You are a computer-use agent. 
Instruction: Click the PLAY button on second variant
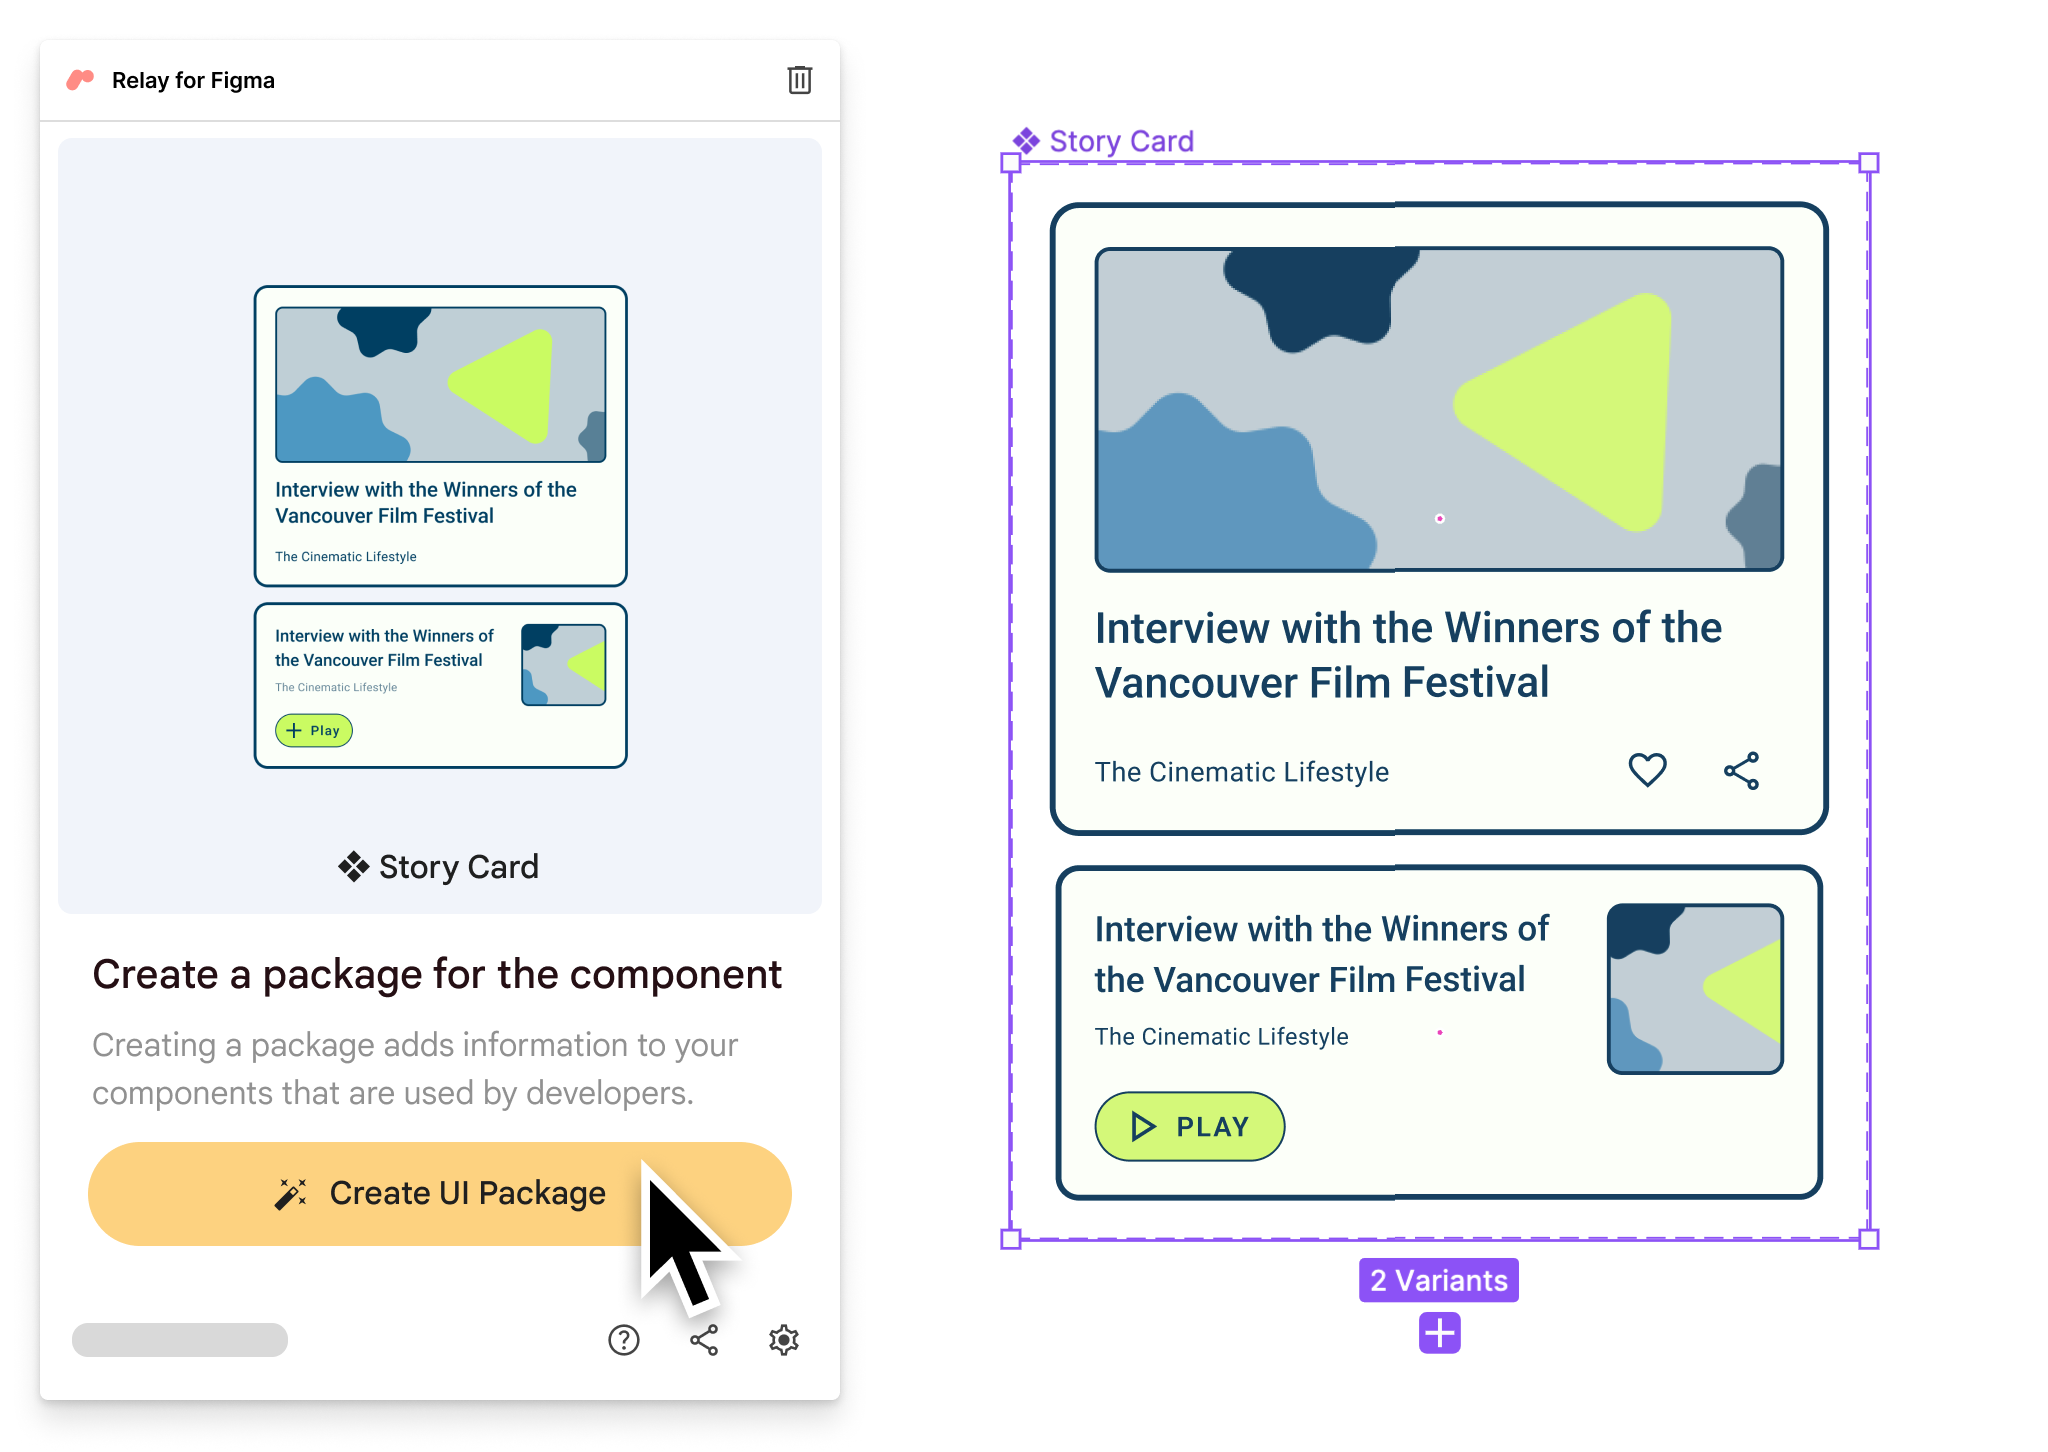click(1187, 1128)
